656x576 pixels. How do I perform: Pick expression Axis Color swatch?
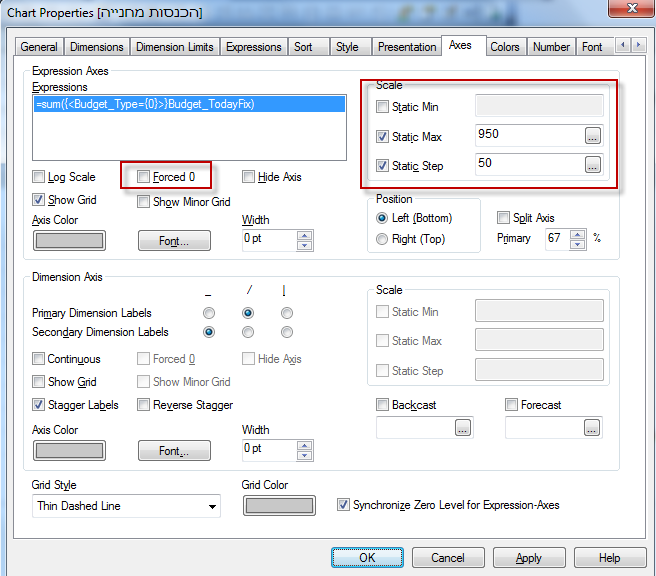[x=69, y=241]
